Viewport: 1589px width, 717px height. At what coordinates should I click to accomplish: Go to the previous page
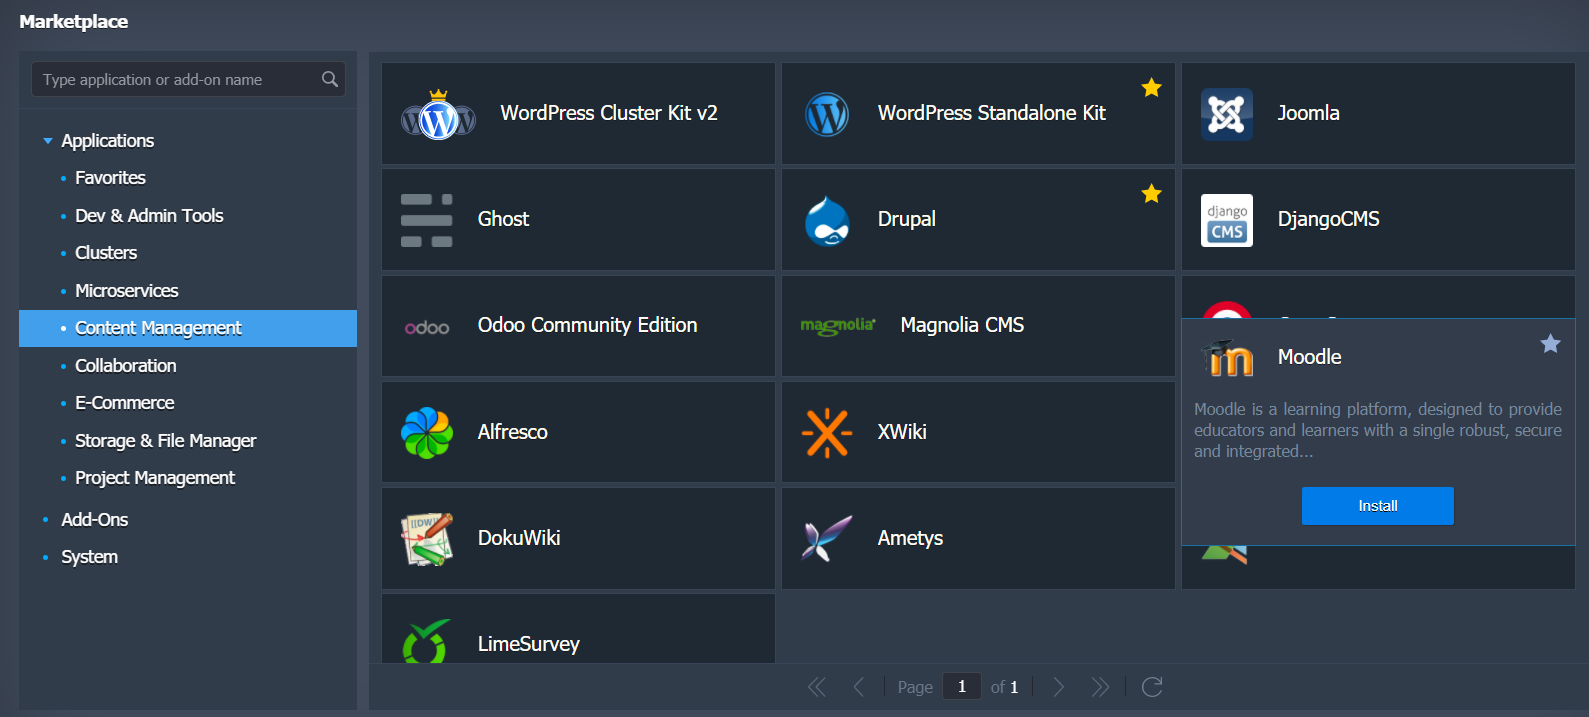click(x=858, y=687)
